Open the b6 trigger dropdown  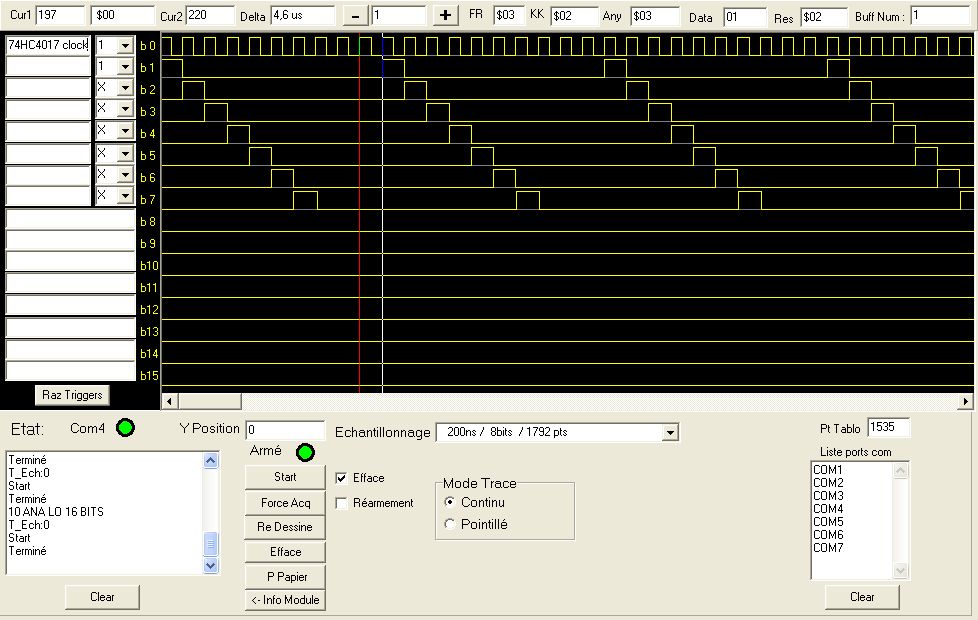pos(125,175)
